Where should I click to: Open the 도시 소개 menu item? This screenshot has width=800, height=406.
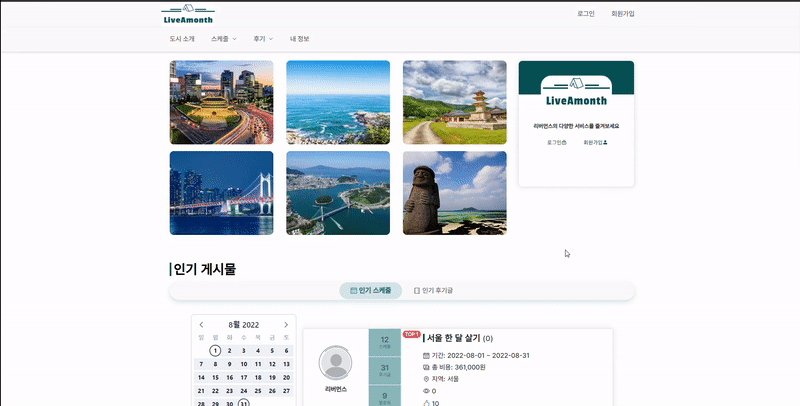pos(182,39)
